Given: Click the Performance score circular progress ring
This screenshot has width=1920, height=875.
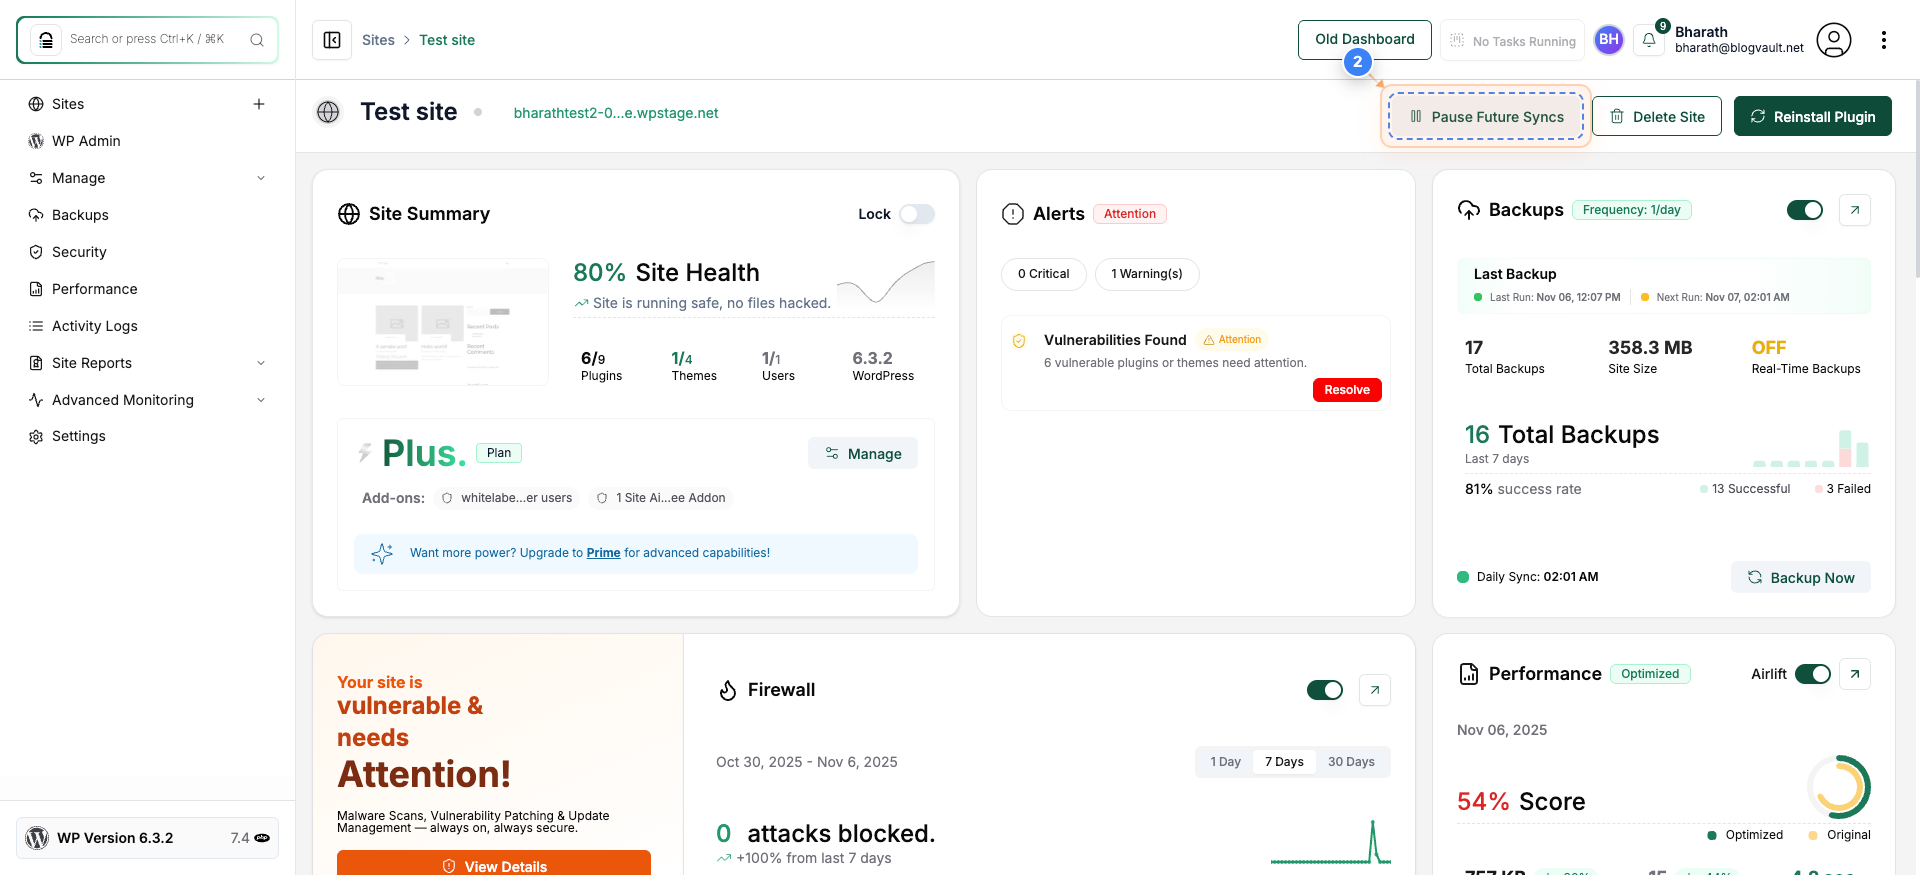Looking at the screenshot, I should [x=1839, y=787].
